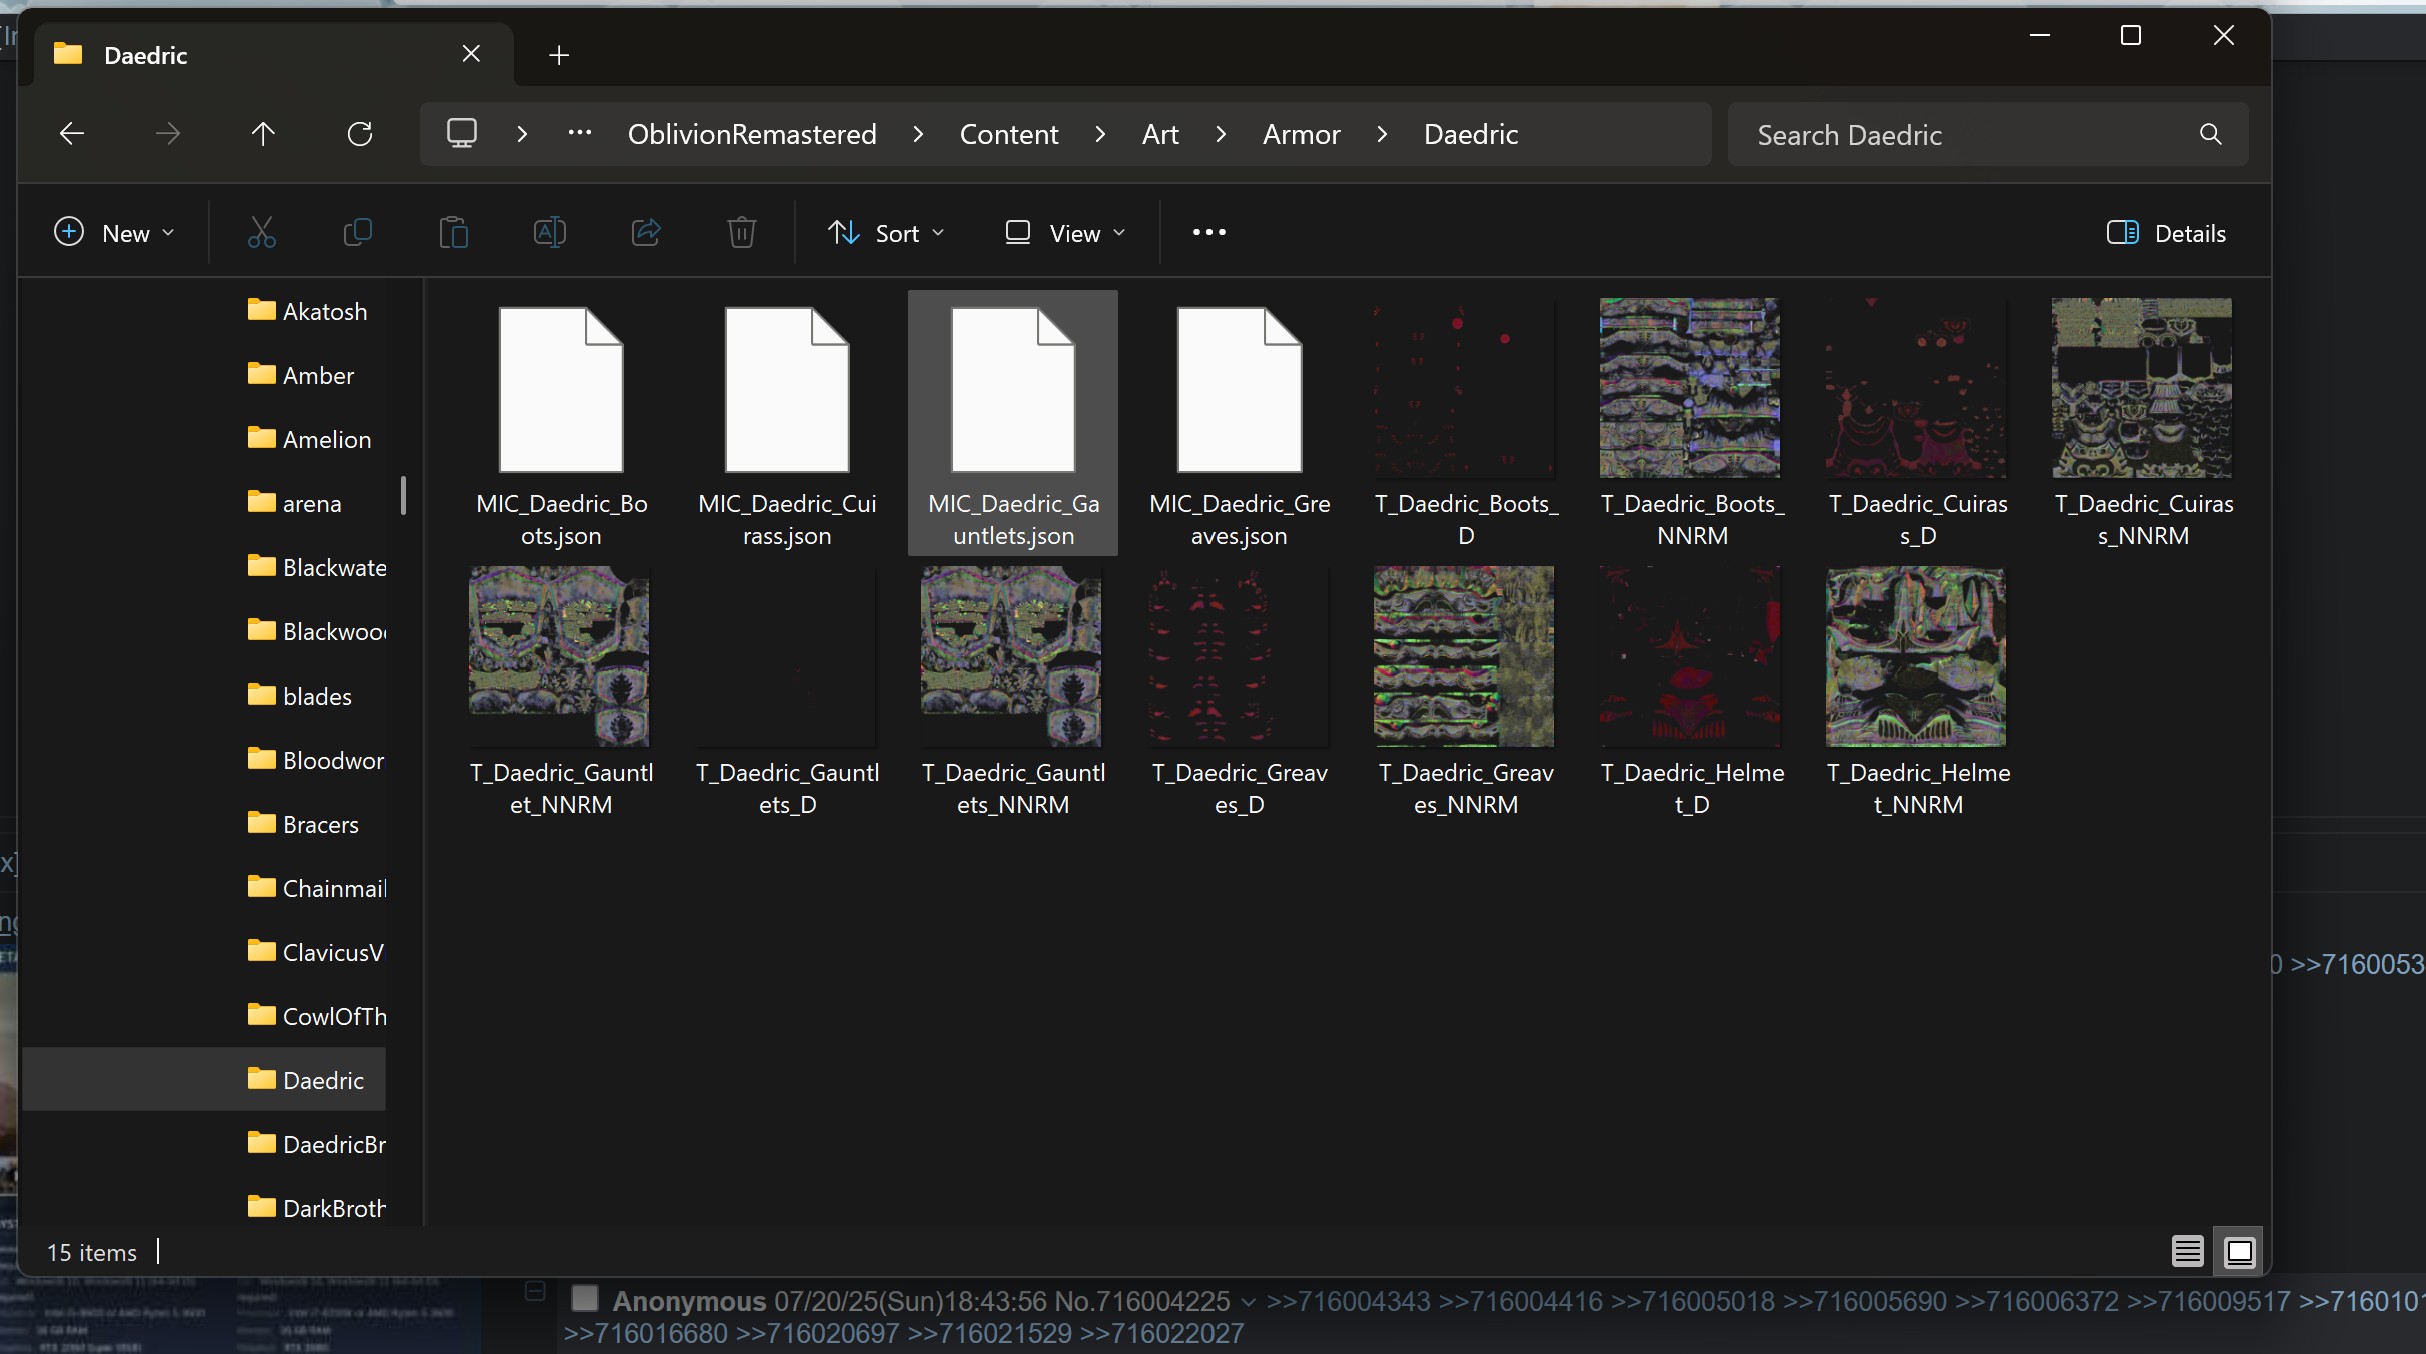This screenshot has width=2426, height=1354.
Task: Expand chevron after Armor in breadcrumb
Action: (x=1382, y=134)
